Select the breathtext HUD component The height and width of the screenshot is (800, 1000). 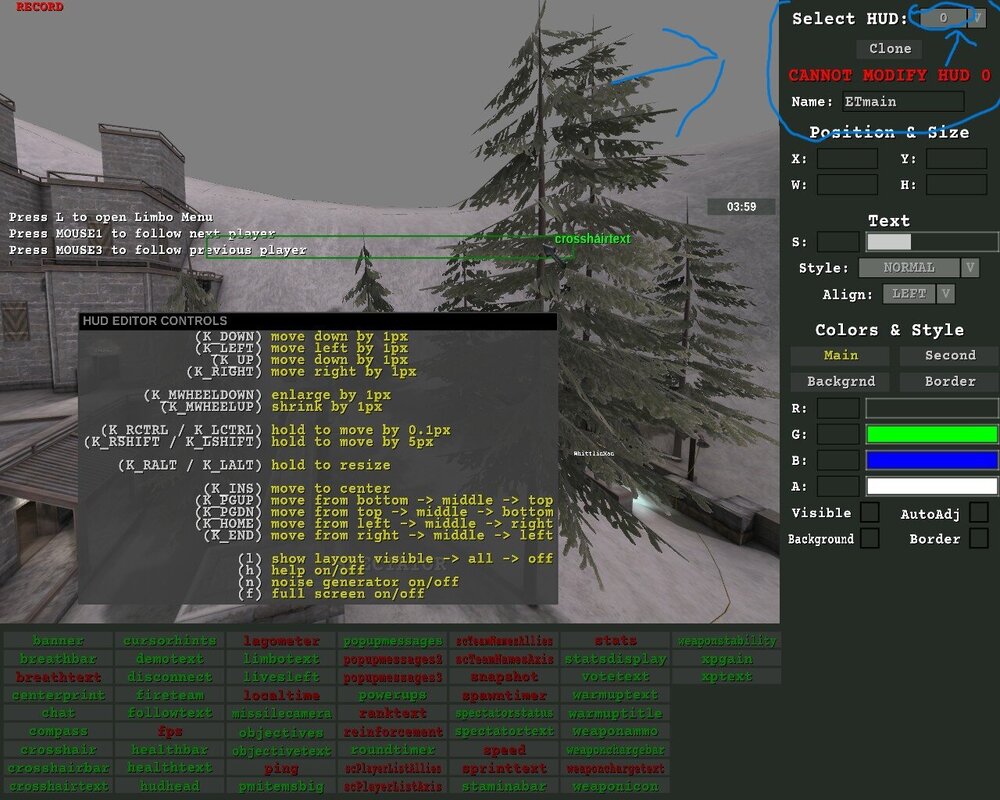coord(58,676)
